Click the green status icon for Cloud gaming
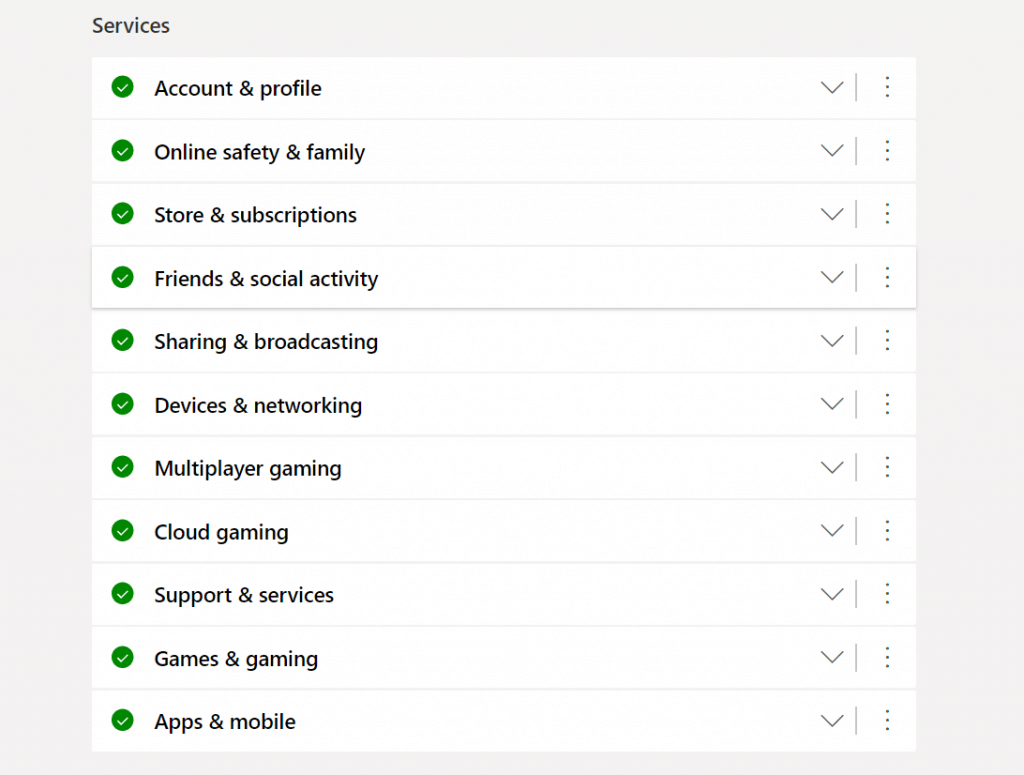1024x775 pixels. point(122,531)
